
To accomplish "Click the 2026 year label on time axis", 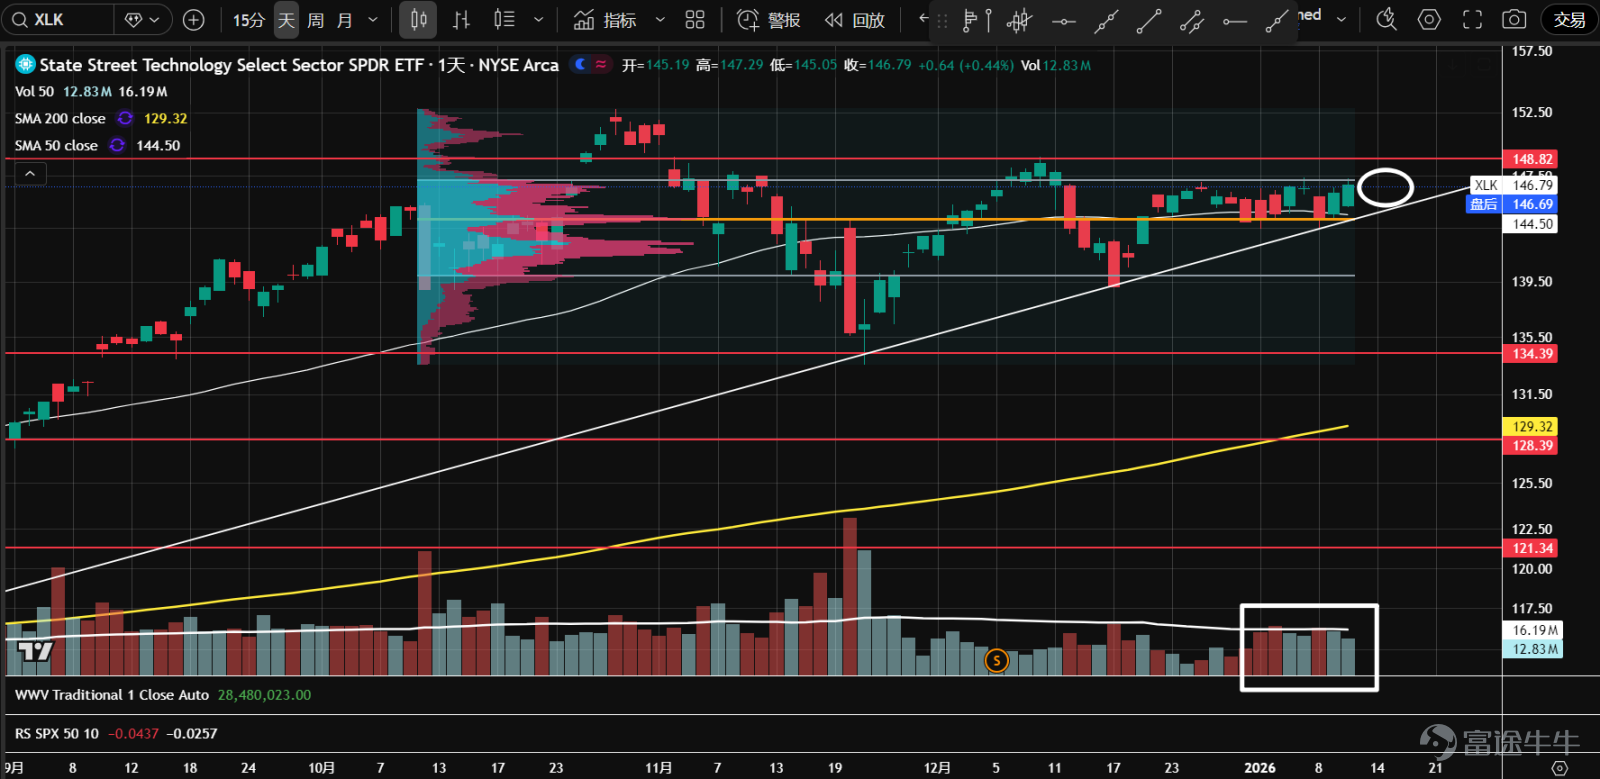I will pos(1260,768).
